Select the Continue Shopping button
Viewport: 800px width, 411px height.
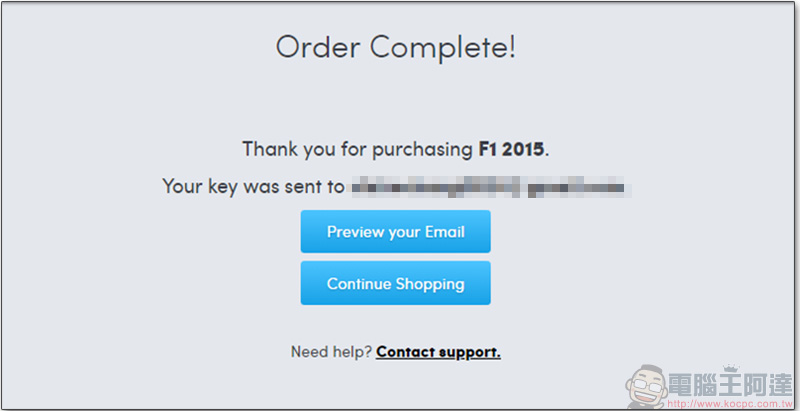click(395, 283)
